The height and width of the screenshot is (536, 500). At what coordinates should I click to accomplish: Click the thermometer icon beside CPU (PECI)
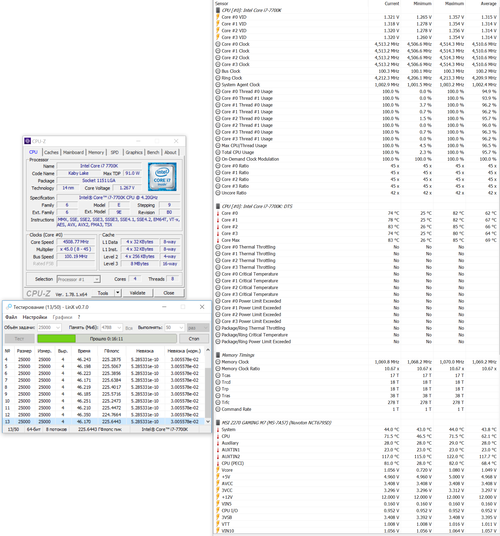pos(218,463)
